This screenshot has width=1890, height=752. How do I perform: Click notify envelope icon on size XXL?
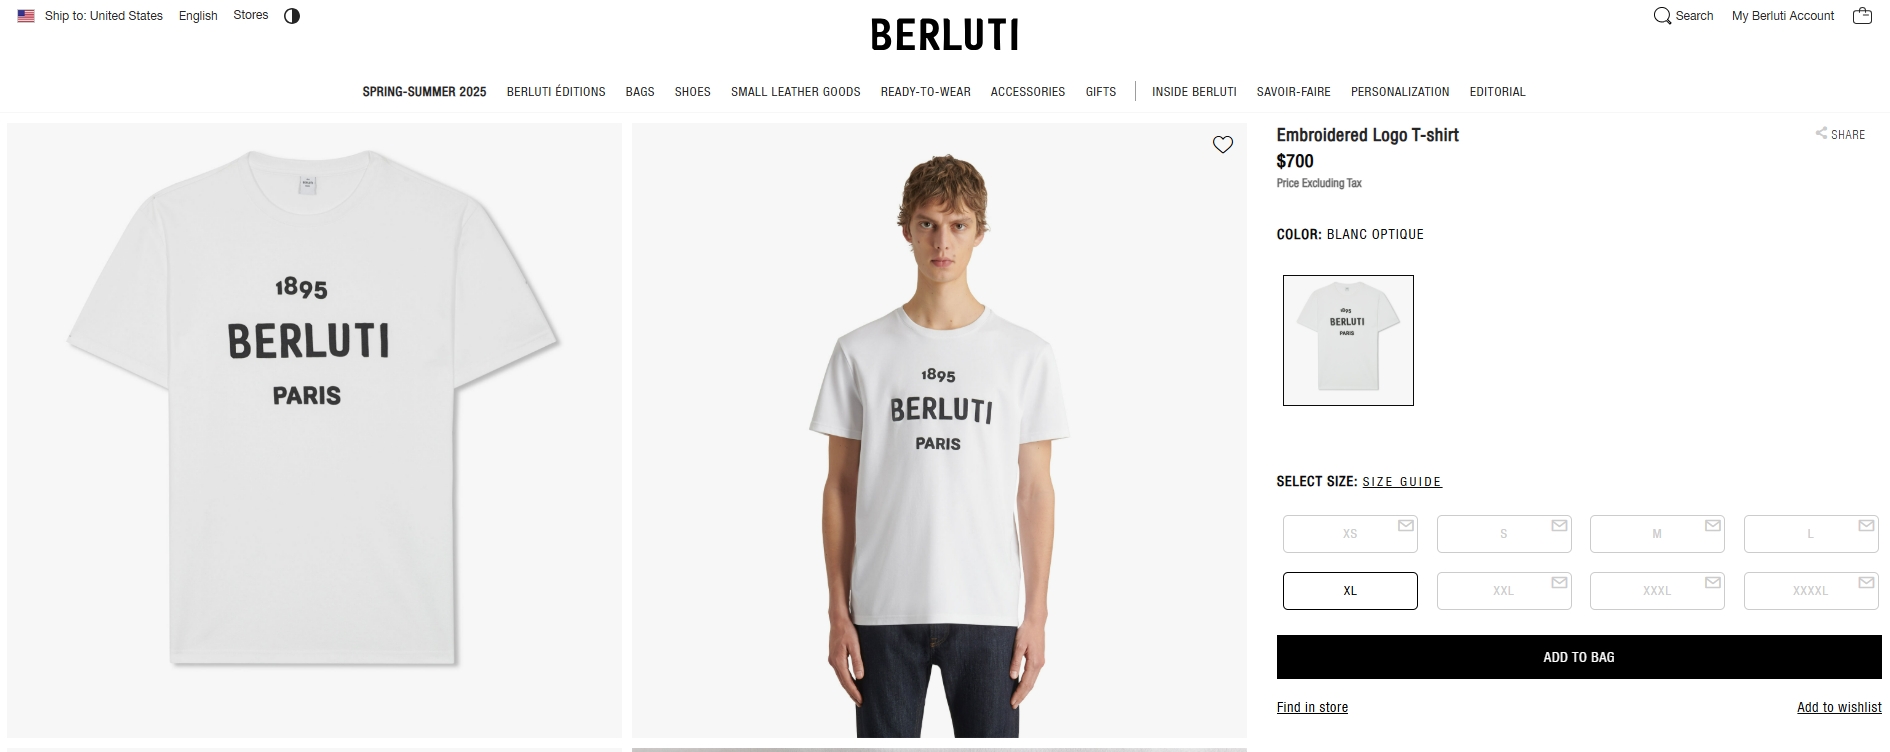click(1559, 583)
